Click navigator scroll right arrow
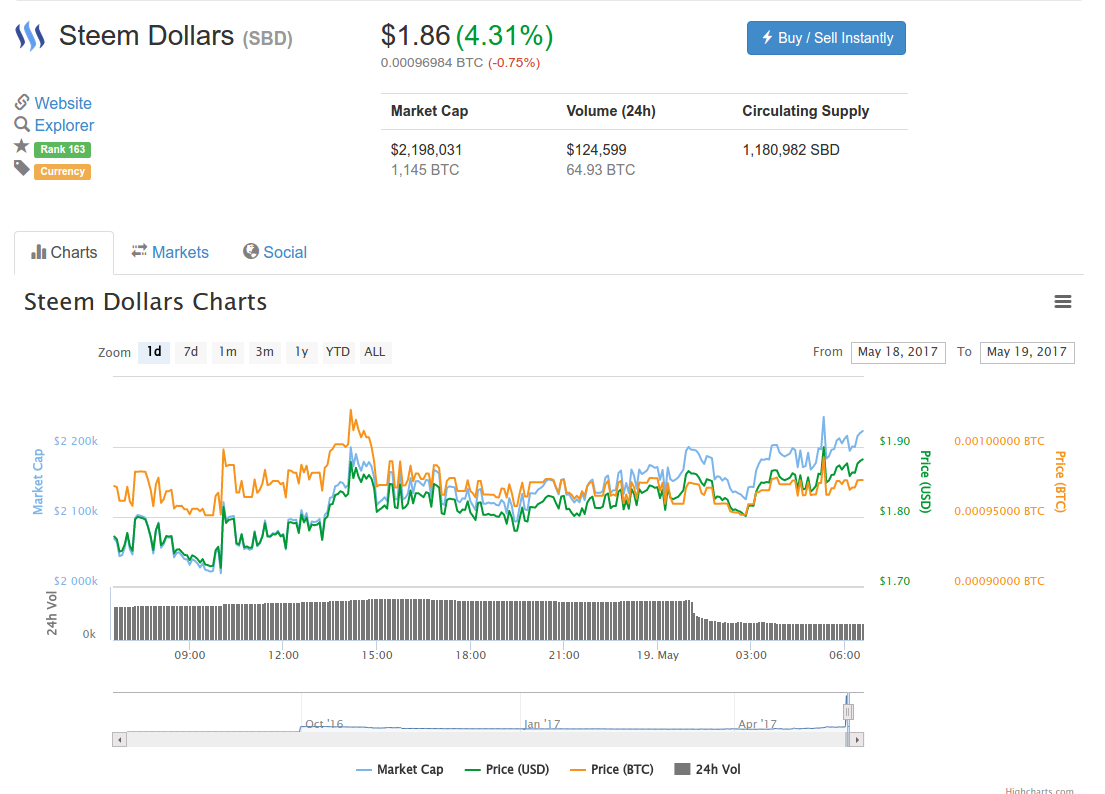This screenshot has width=1105, height=794. [856, 740]
